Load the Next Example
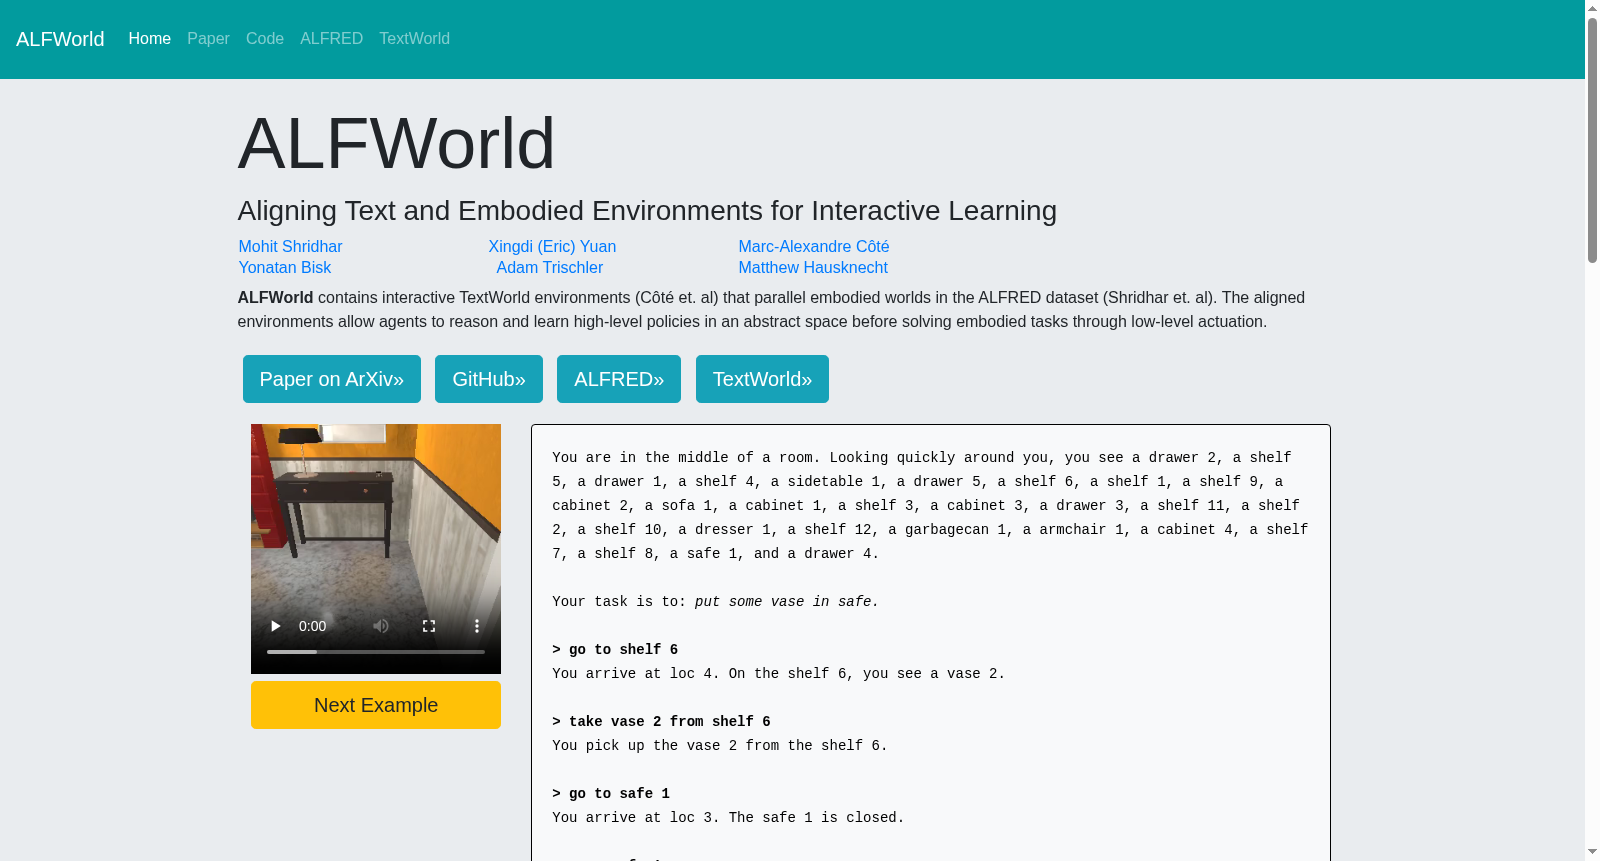 [x=376, y=705]
